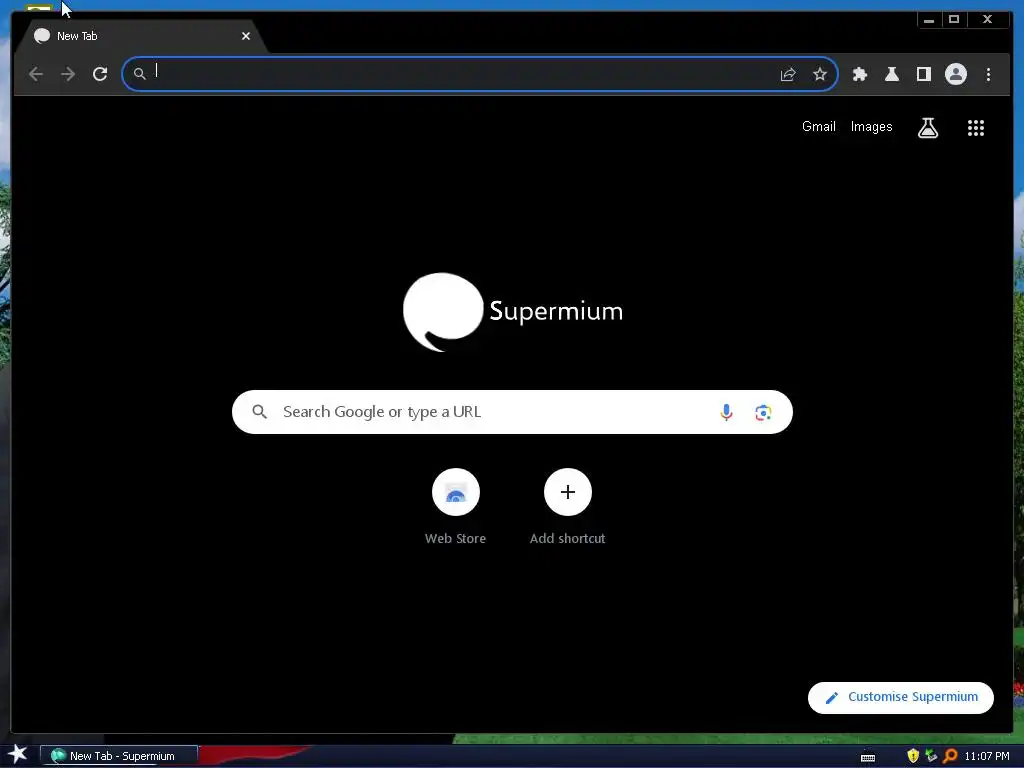Screen dimensions: 1024x768
Task: Open the three-dot browser menu
Action: pos(988,74)
